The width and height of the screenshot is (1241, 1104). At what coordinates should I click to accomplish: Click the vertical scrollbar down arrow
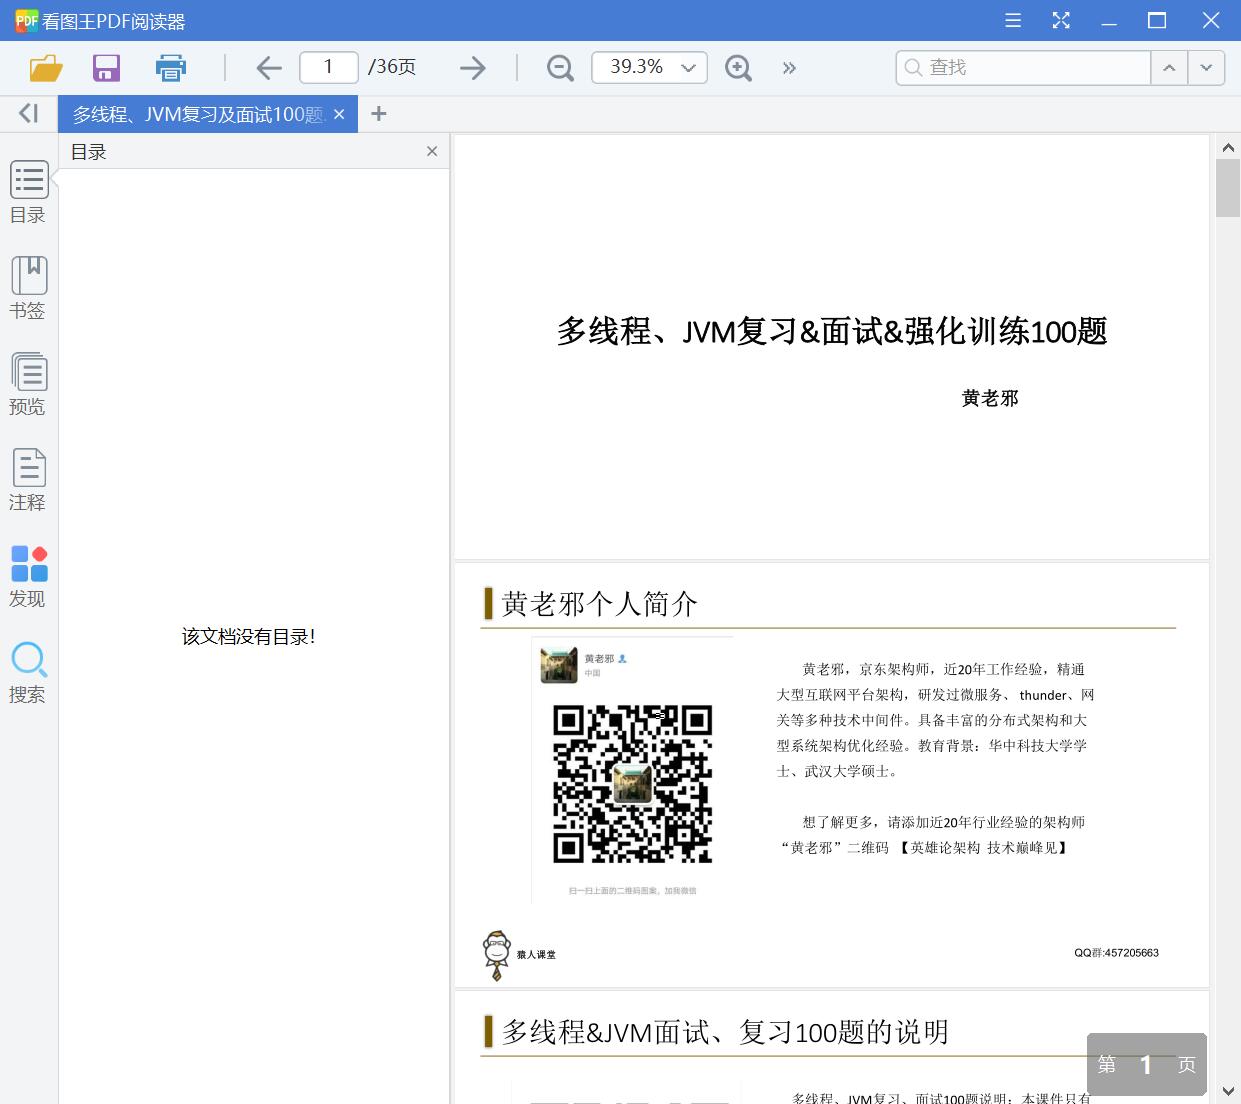[x=1228, y=1091]
